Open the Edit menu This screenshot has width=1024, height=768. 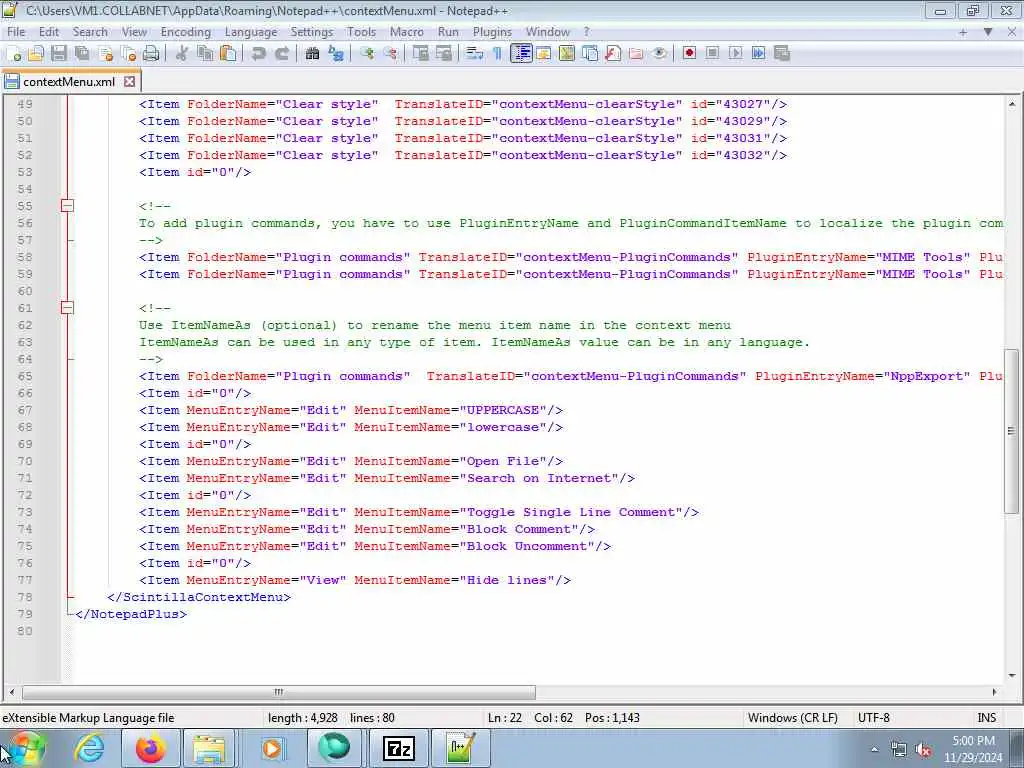pos(48,32)
